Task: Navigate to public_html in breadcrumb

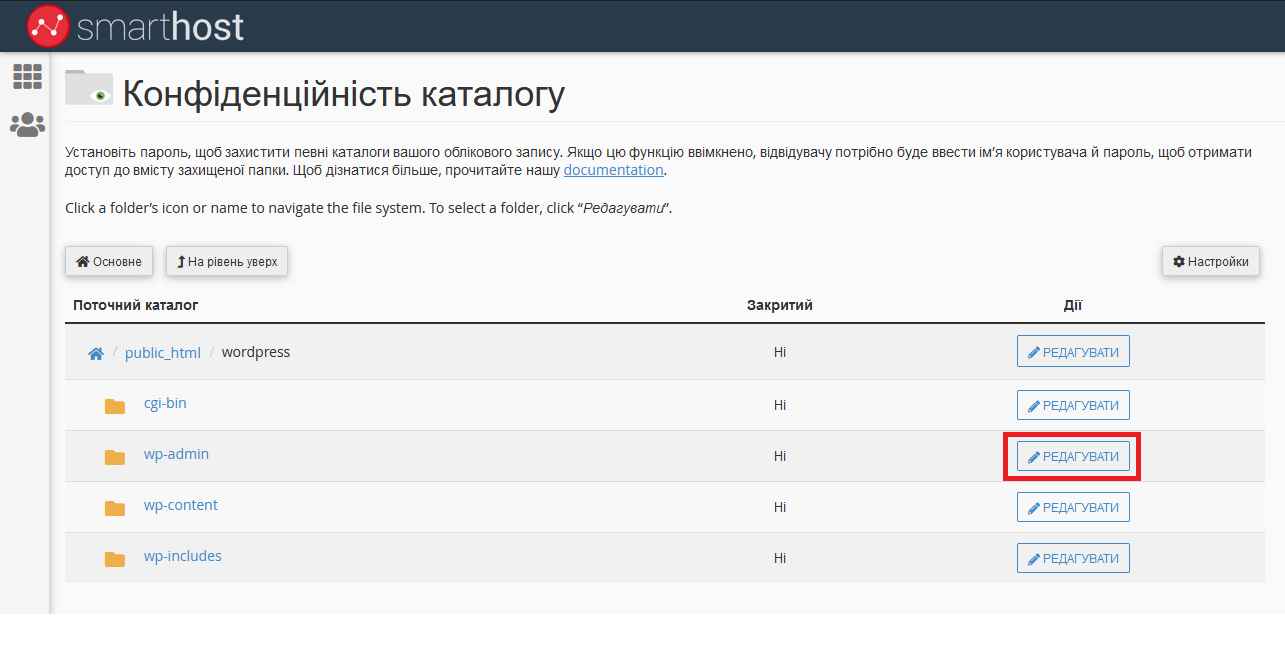Action: point(162,353)
